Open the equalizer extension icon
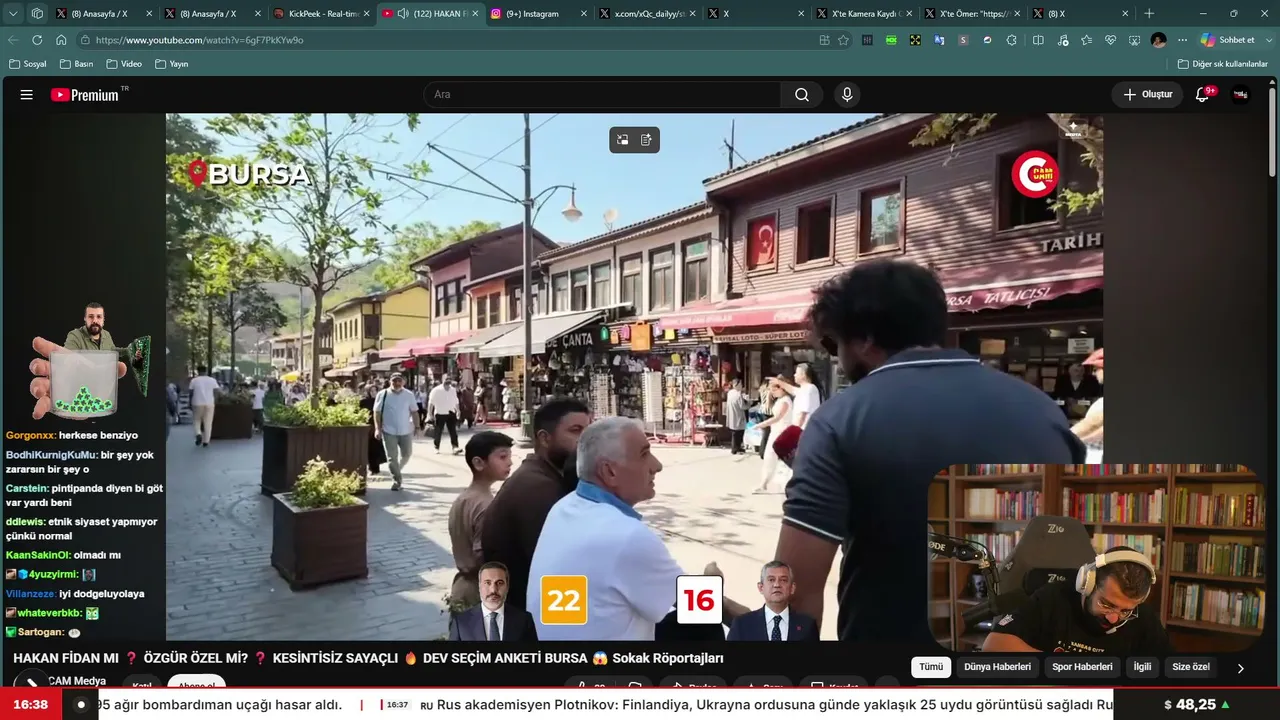Viewport: 1280px width, 720px height. 867,40
